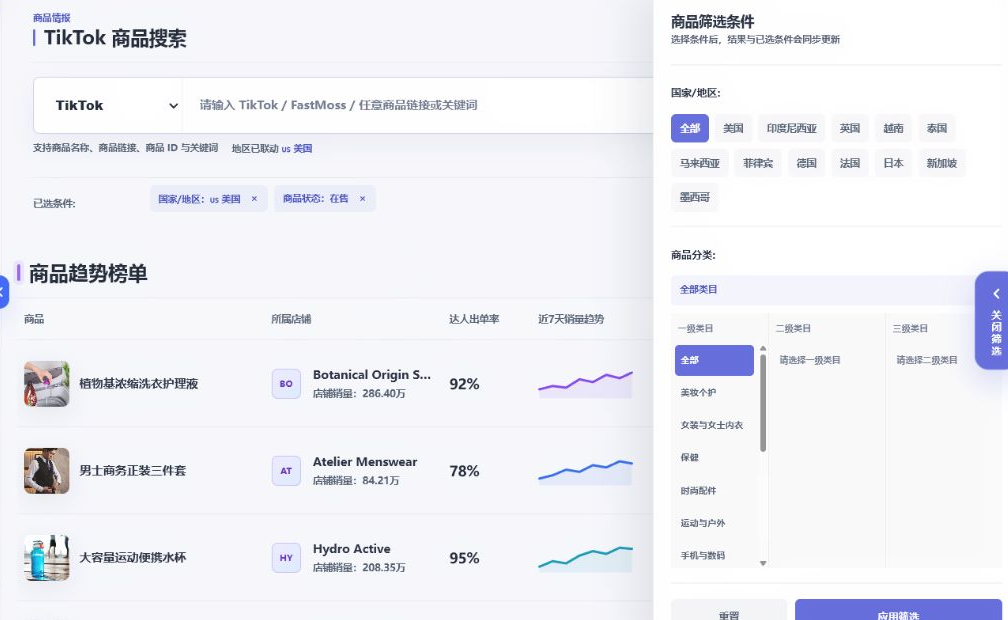Image resolution: width=1008 pixels, height=620 pixels.
Task: Click the 重置 reset button
Action: coord(729,611)
